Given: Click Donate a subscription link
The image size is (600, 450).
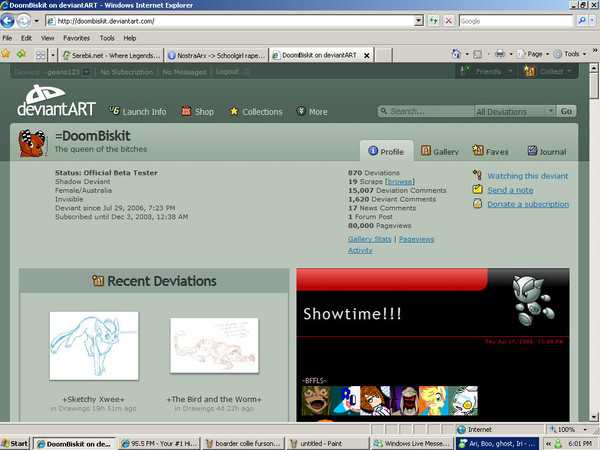Looking at the screenshot, I should click(528, 204).
